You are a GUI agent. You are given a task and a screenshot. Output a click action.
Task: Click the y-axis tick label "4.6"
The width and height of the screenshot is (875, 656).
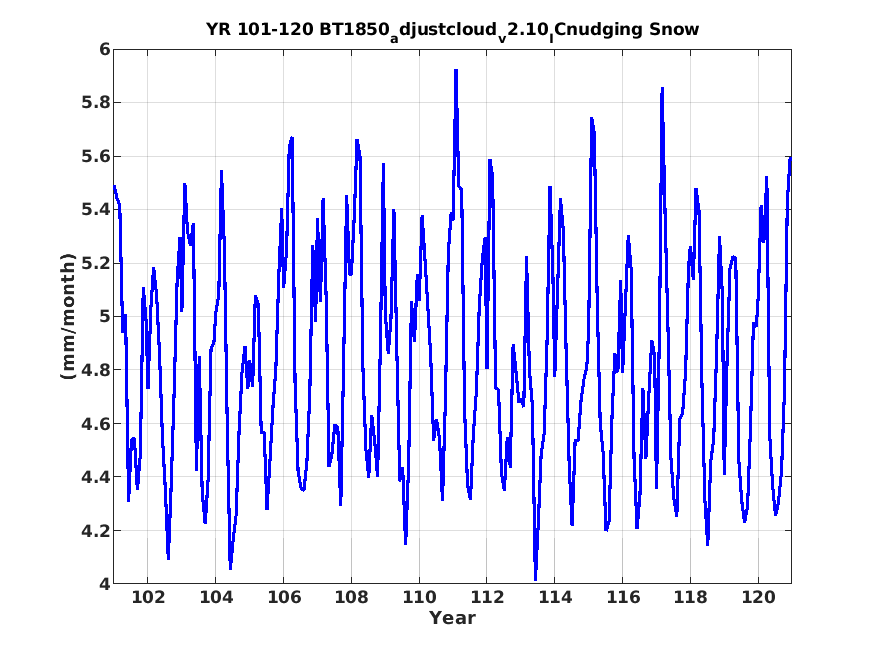pyautogui.click(x=96, y=424)
